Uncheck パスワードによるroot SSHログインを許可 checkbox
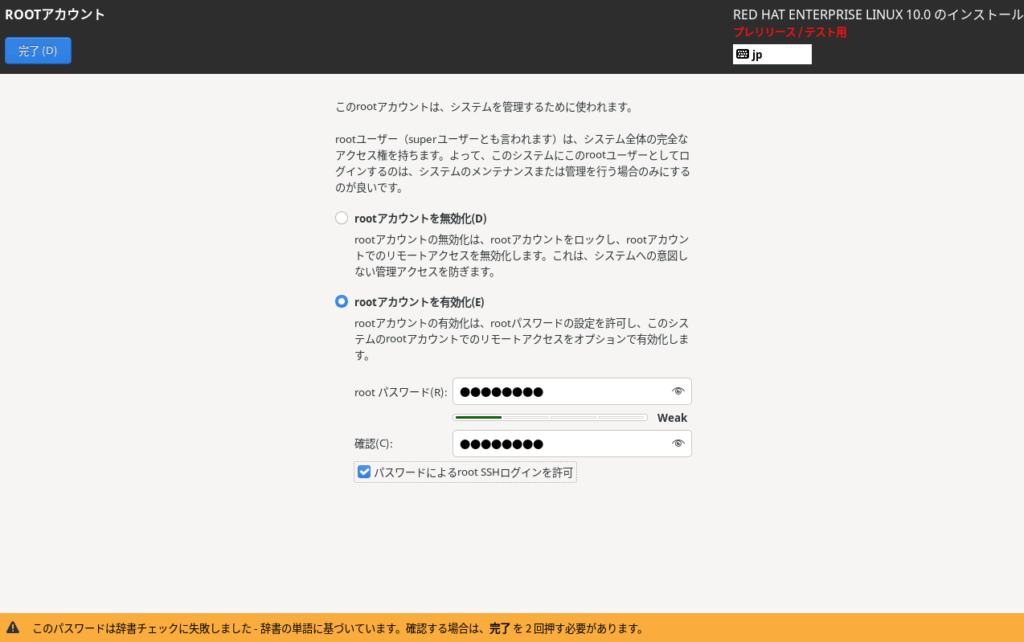The image size is (1024, 642). point(365,472)
